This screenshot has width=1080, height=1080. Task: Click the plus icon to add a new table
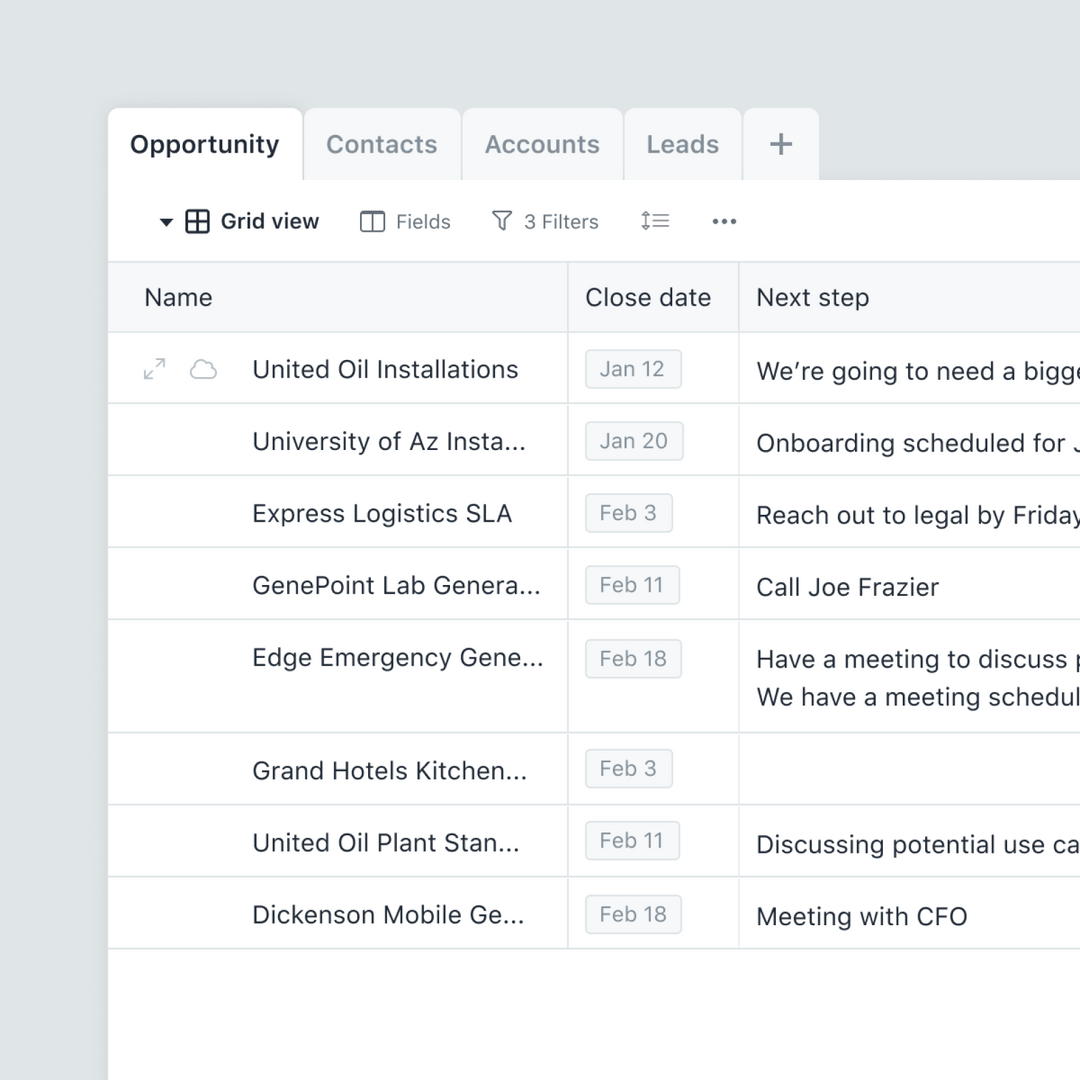coord(780,143)
